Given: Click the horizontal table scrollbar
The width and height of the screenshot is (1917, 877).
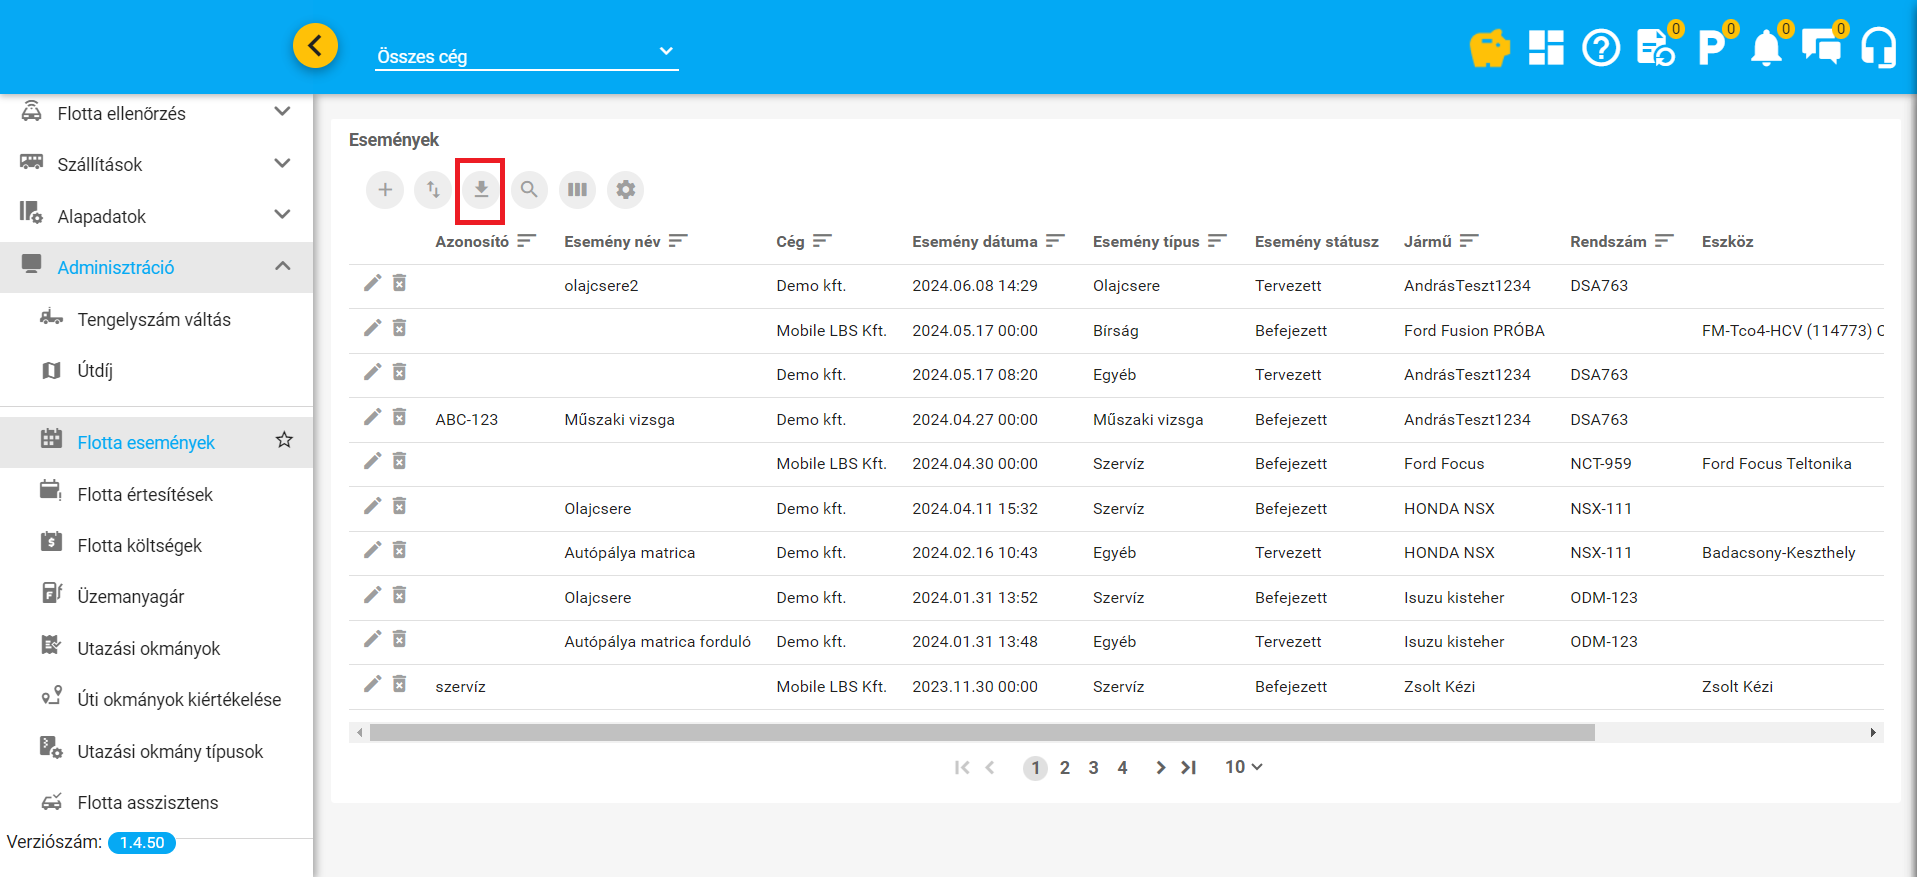Looking at the screenshot, I should [980, 733].
